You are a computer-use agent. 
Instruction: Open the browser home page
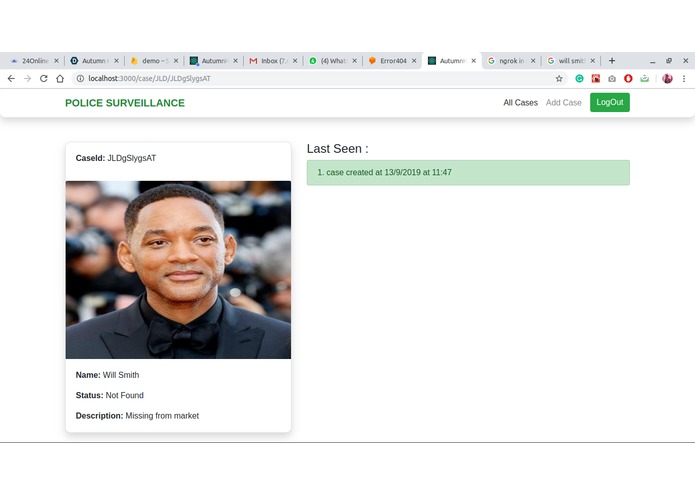click(60, 78)
